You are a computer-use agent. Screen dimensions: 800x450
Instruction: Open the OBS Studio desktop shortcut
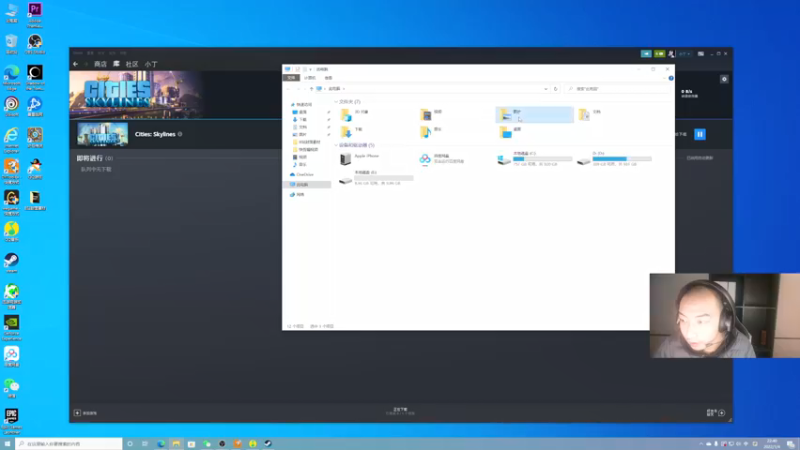tap(35, 44)
